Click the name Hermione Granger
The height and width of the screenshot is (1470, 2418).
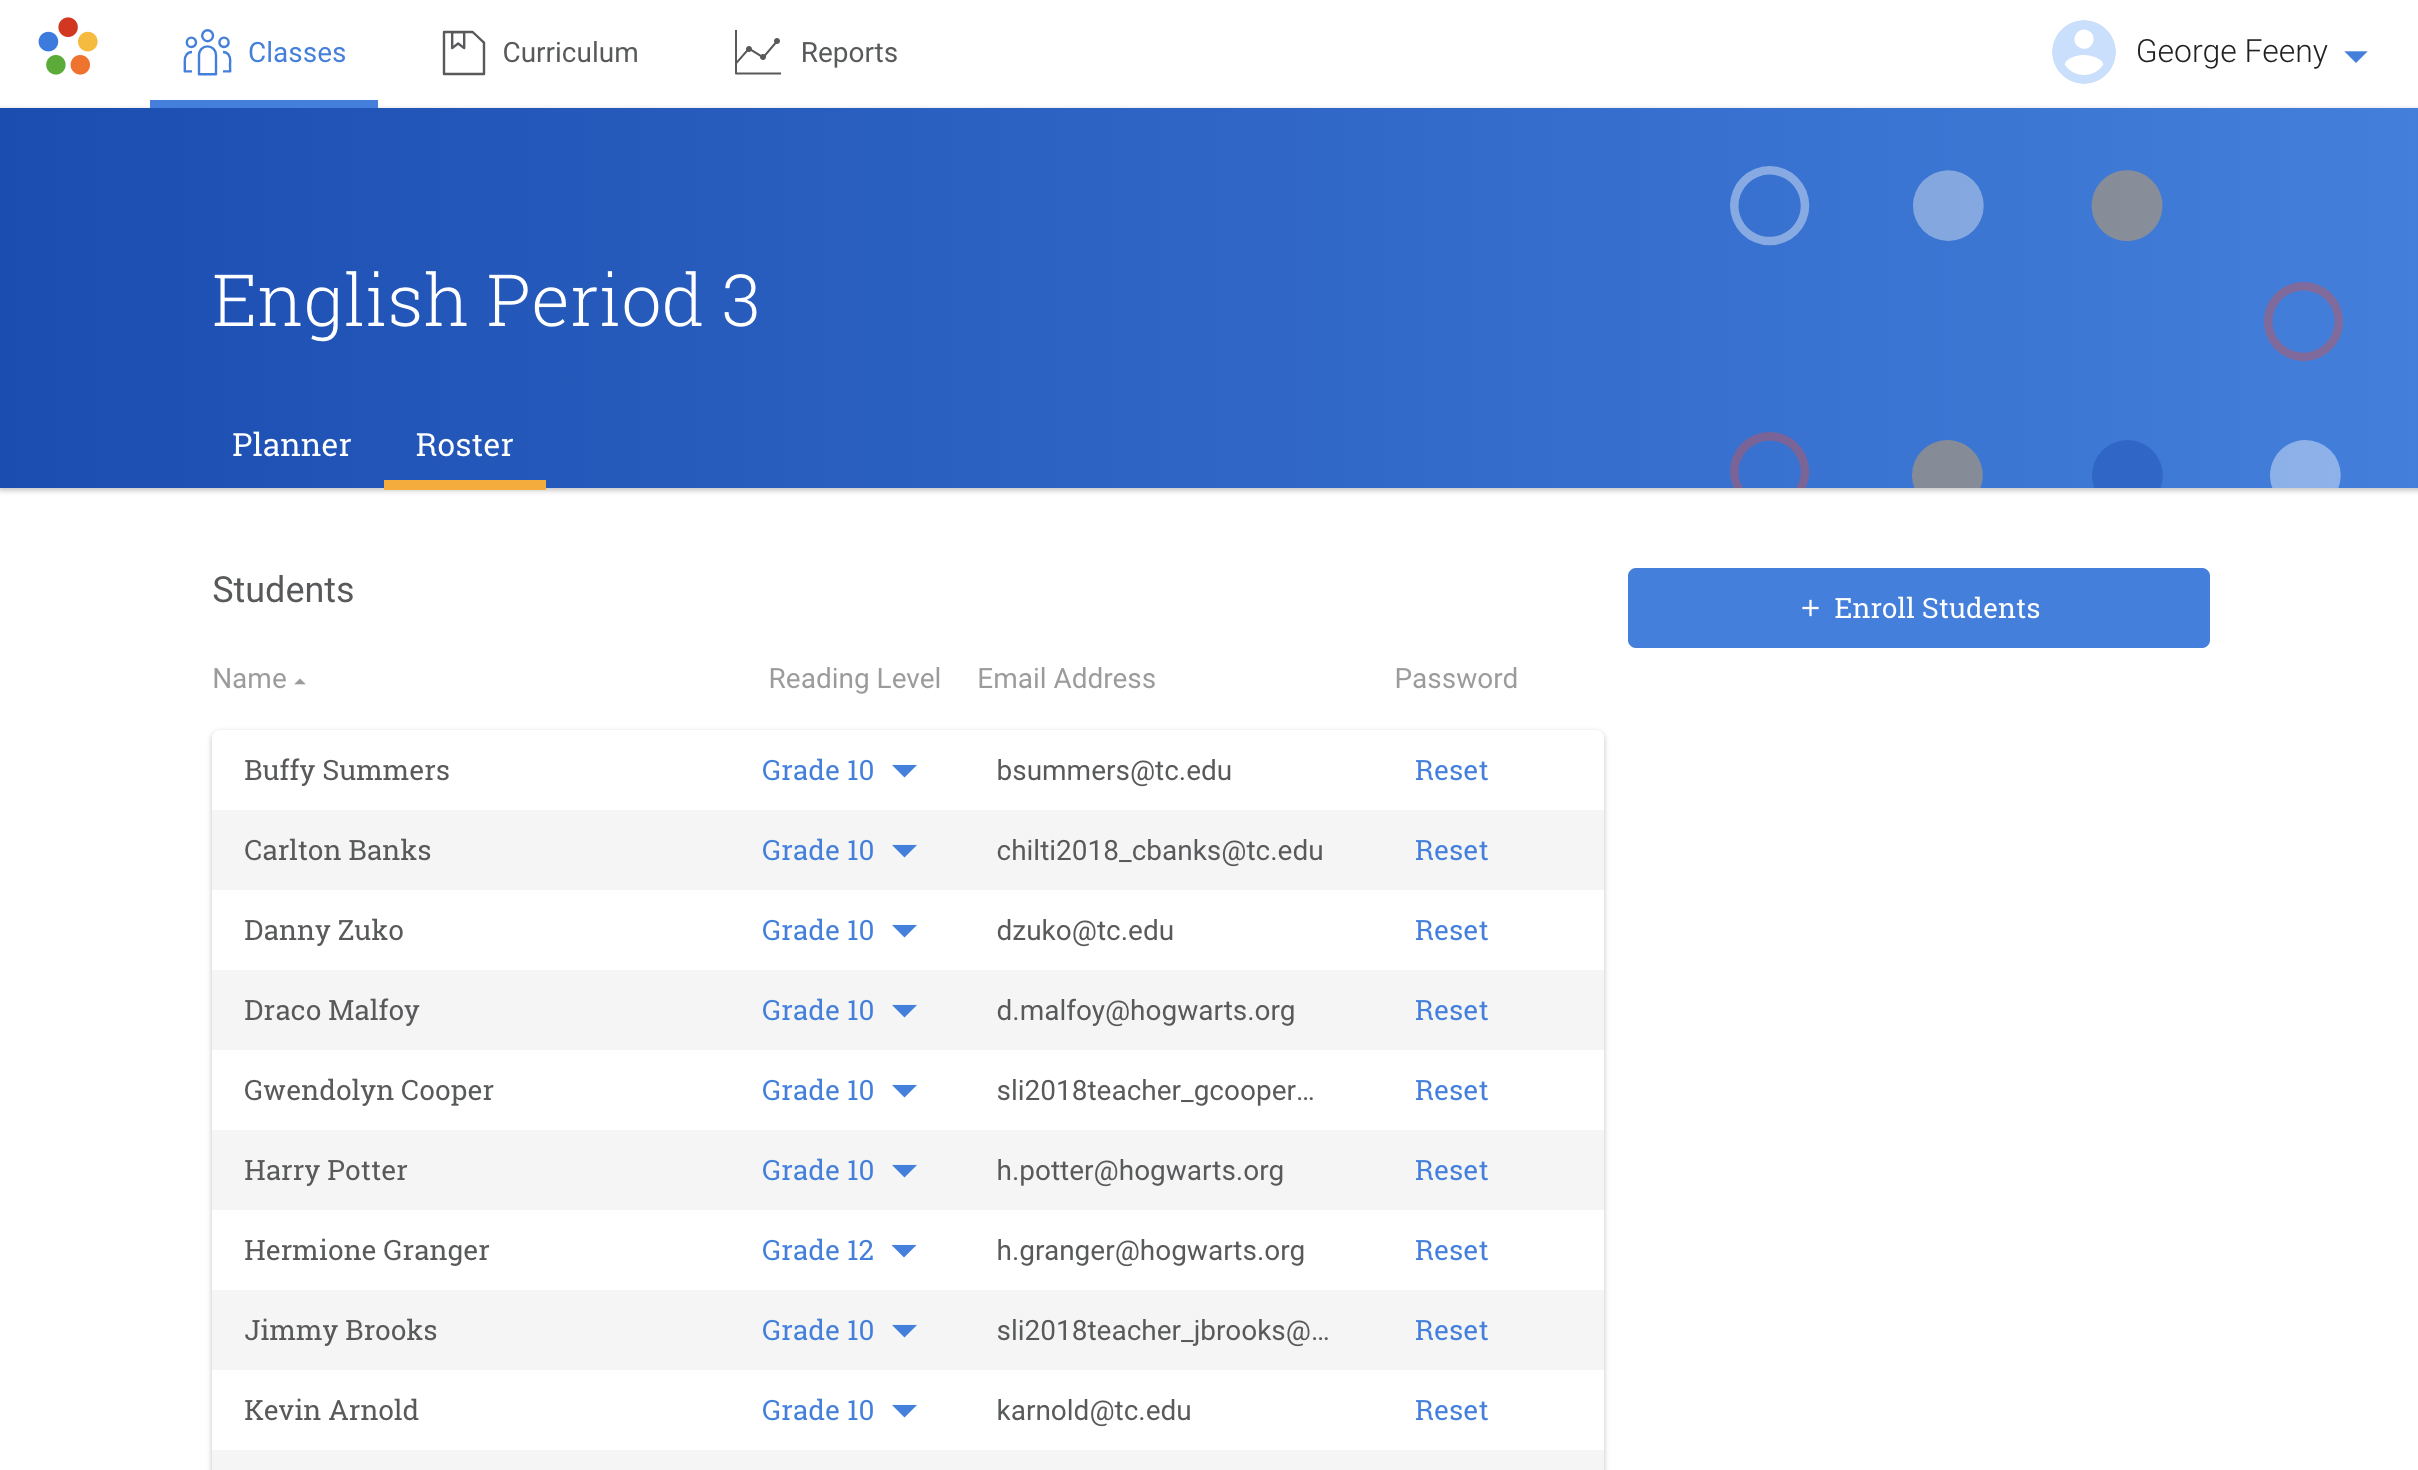click(x=367, y=1251)
